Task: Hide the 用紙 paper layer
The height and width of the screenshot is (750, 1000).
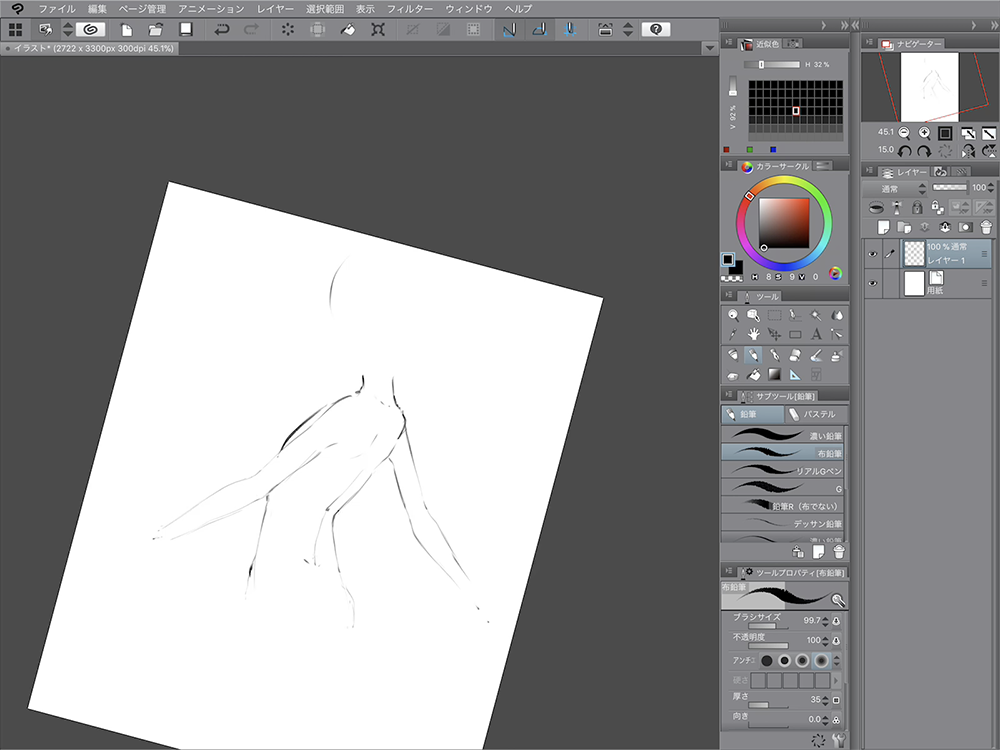Action: pyautogui.click(x=872, y=283)
